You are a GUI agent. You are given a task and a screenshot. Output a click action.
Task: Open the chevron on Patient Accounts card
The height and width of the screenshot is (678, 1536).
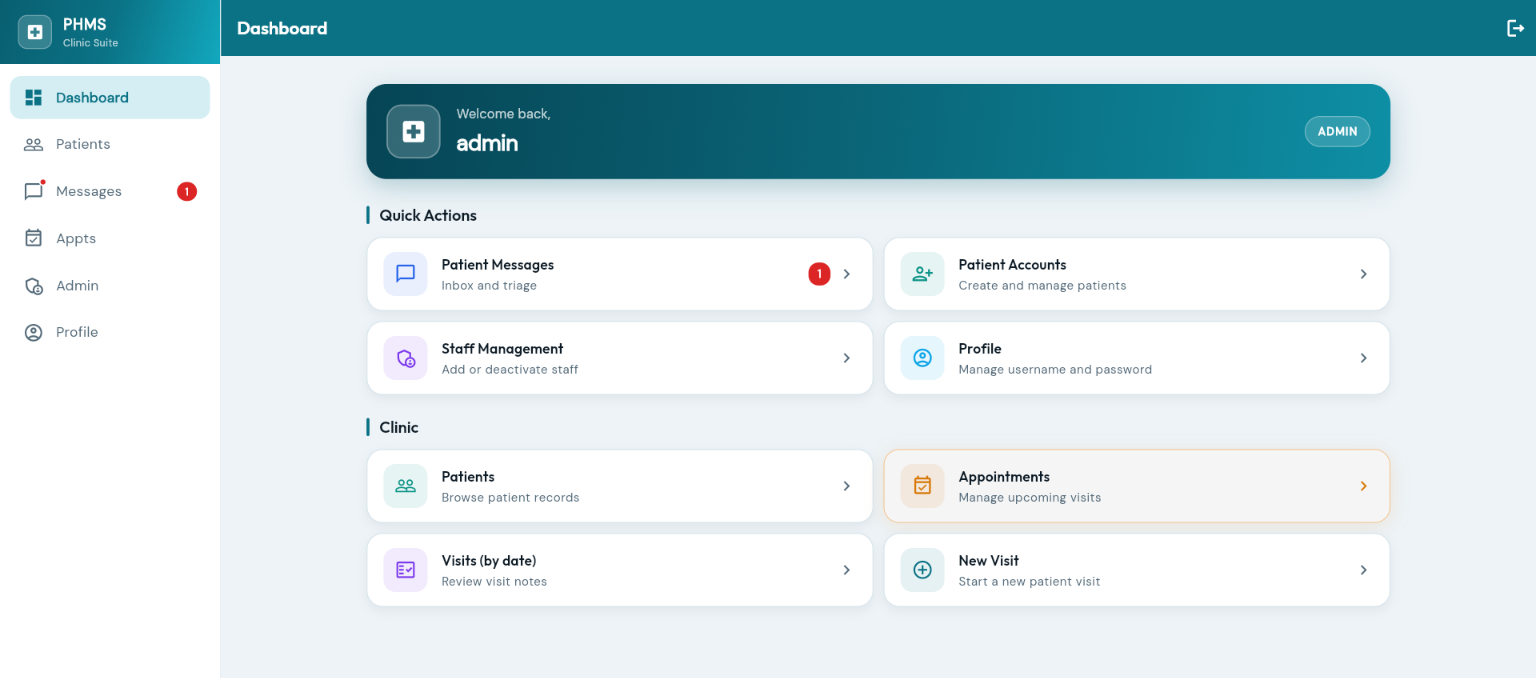1363,274
